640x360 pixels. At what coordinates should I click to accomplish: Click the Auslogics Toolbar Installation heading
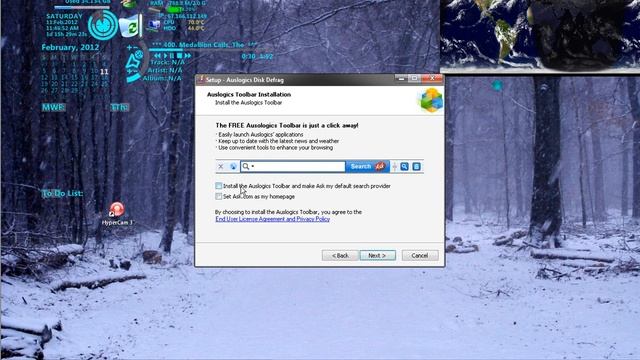point(249,94)
